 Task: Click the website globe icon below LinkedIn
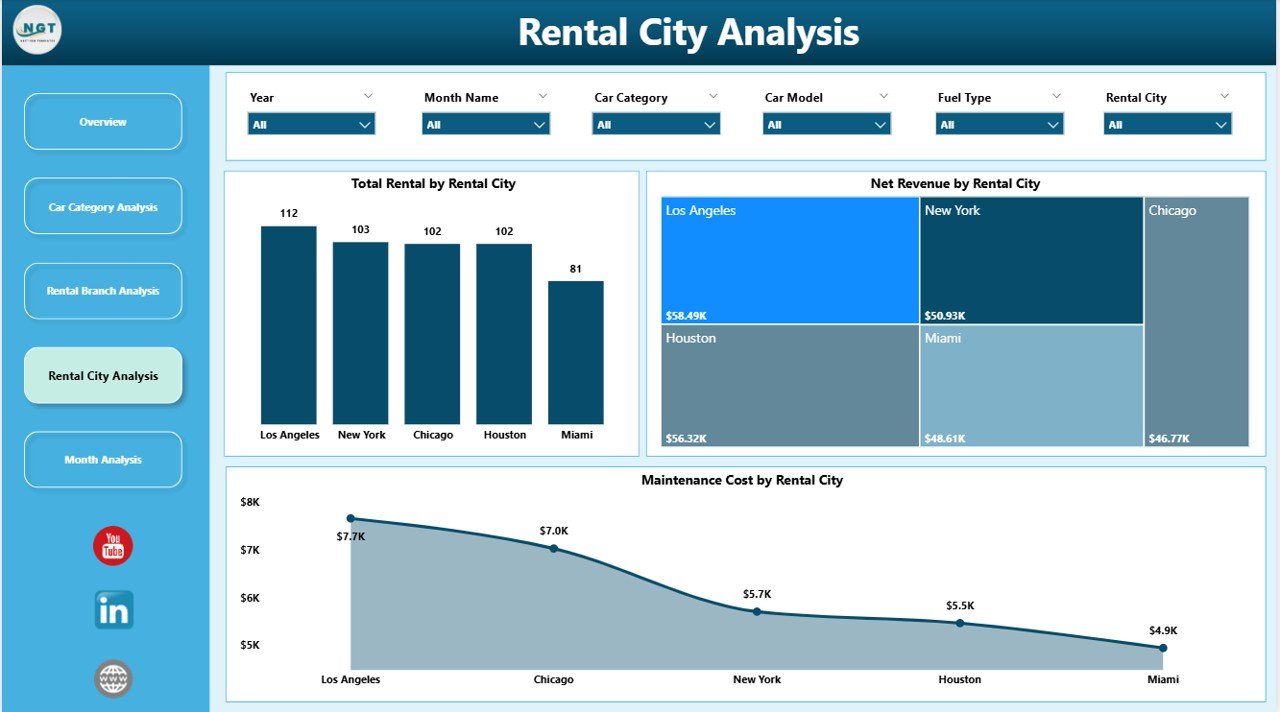112,678
